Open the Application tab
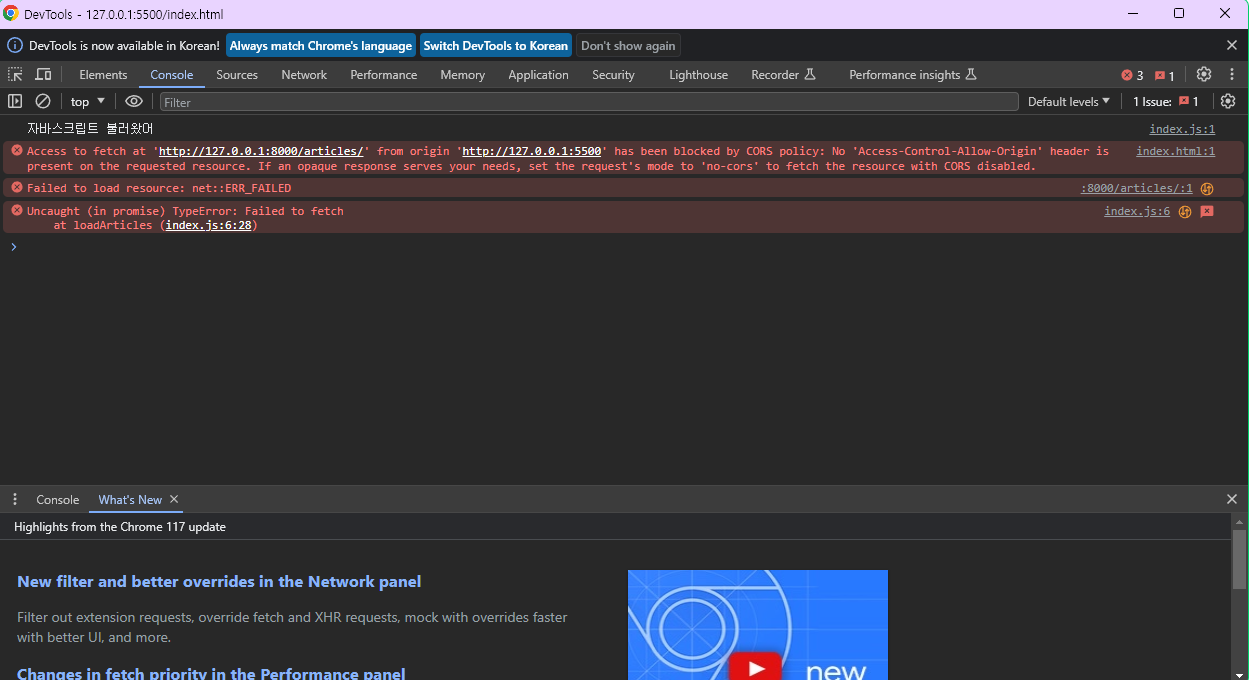The width and height of the screenshot is (1249, 680). point(538,75)
